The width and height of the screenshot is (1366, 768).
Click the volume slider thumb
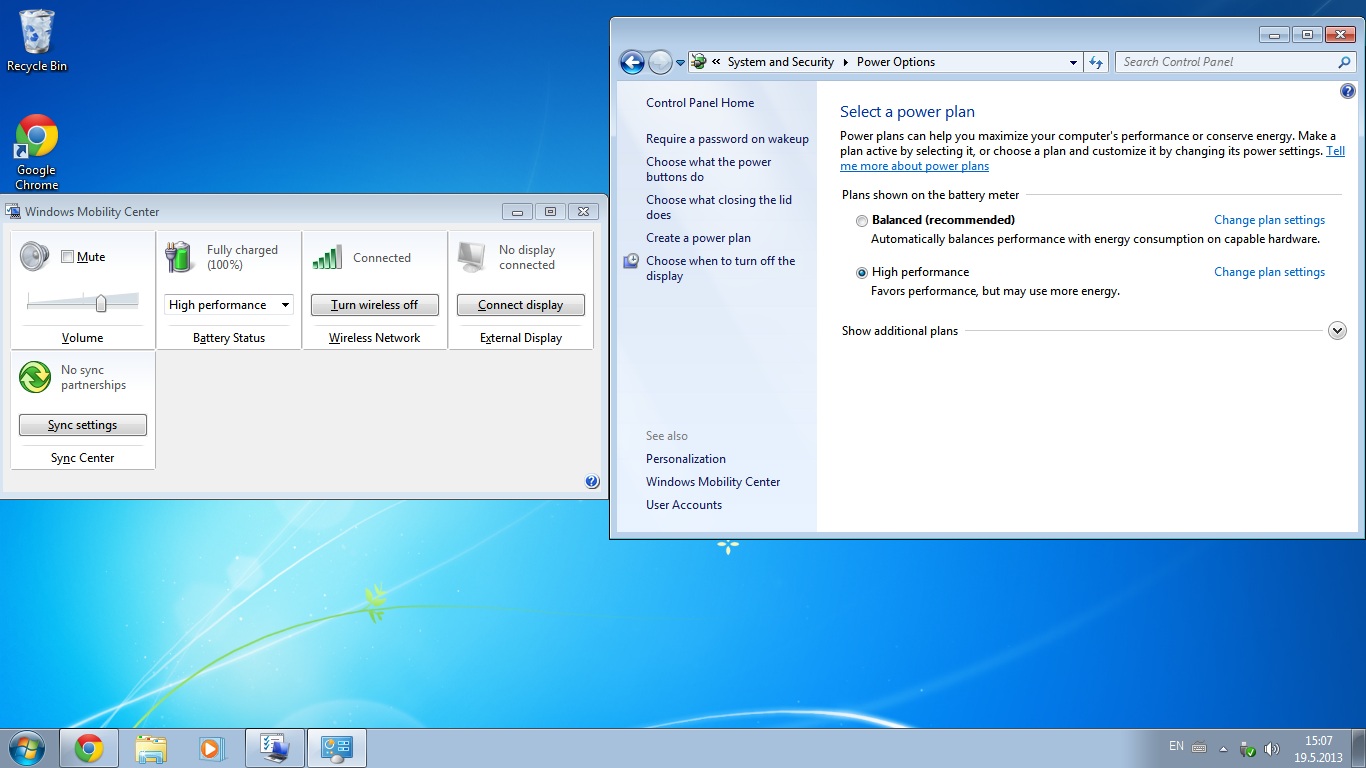coord(101,302)
